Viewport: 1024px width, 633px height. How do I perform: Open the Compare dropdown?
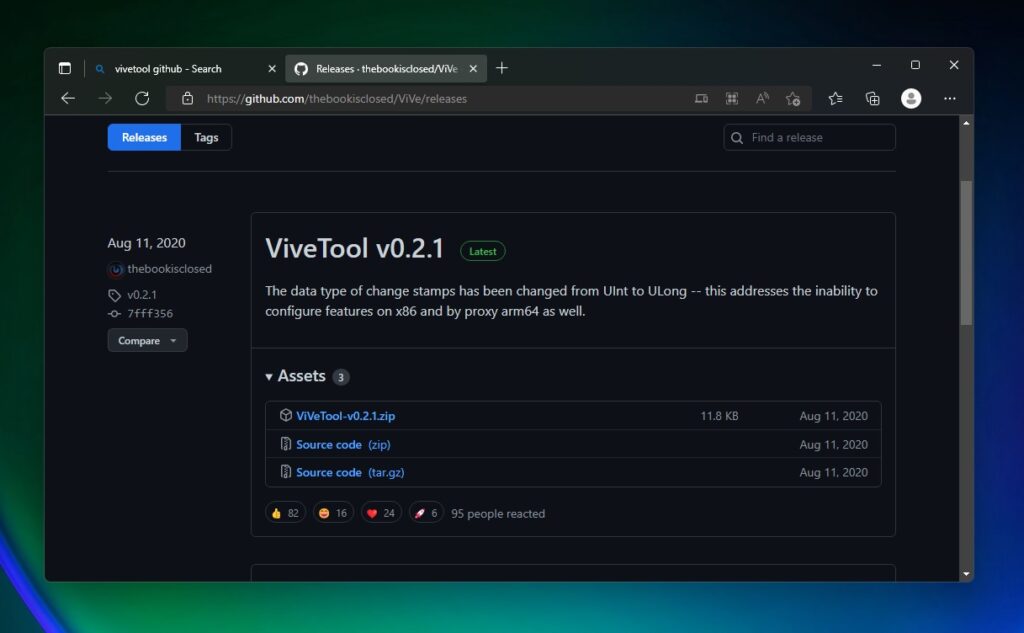point(147,341)
